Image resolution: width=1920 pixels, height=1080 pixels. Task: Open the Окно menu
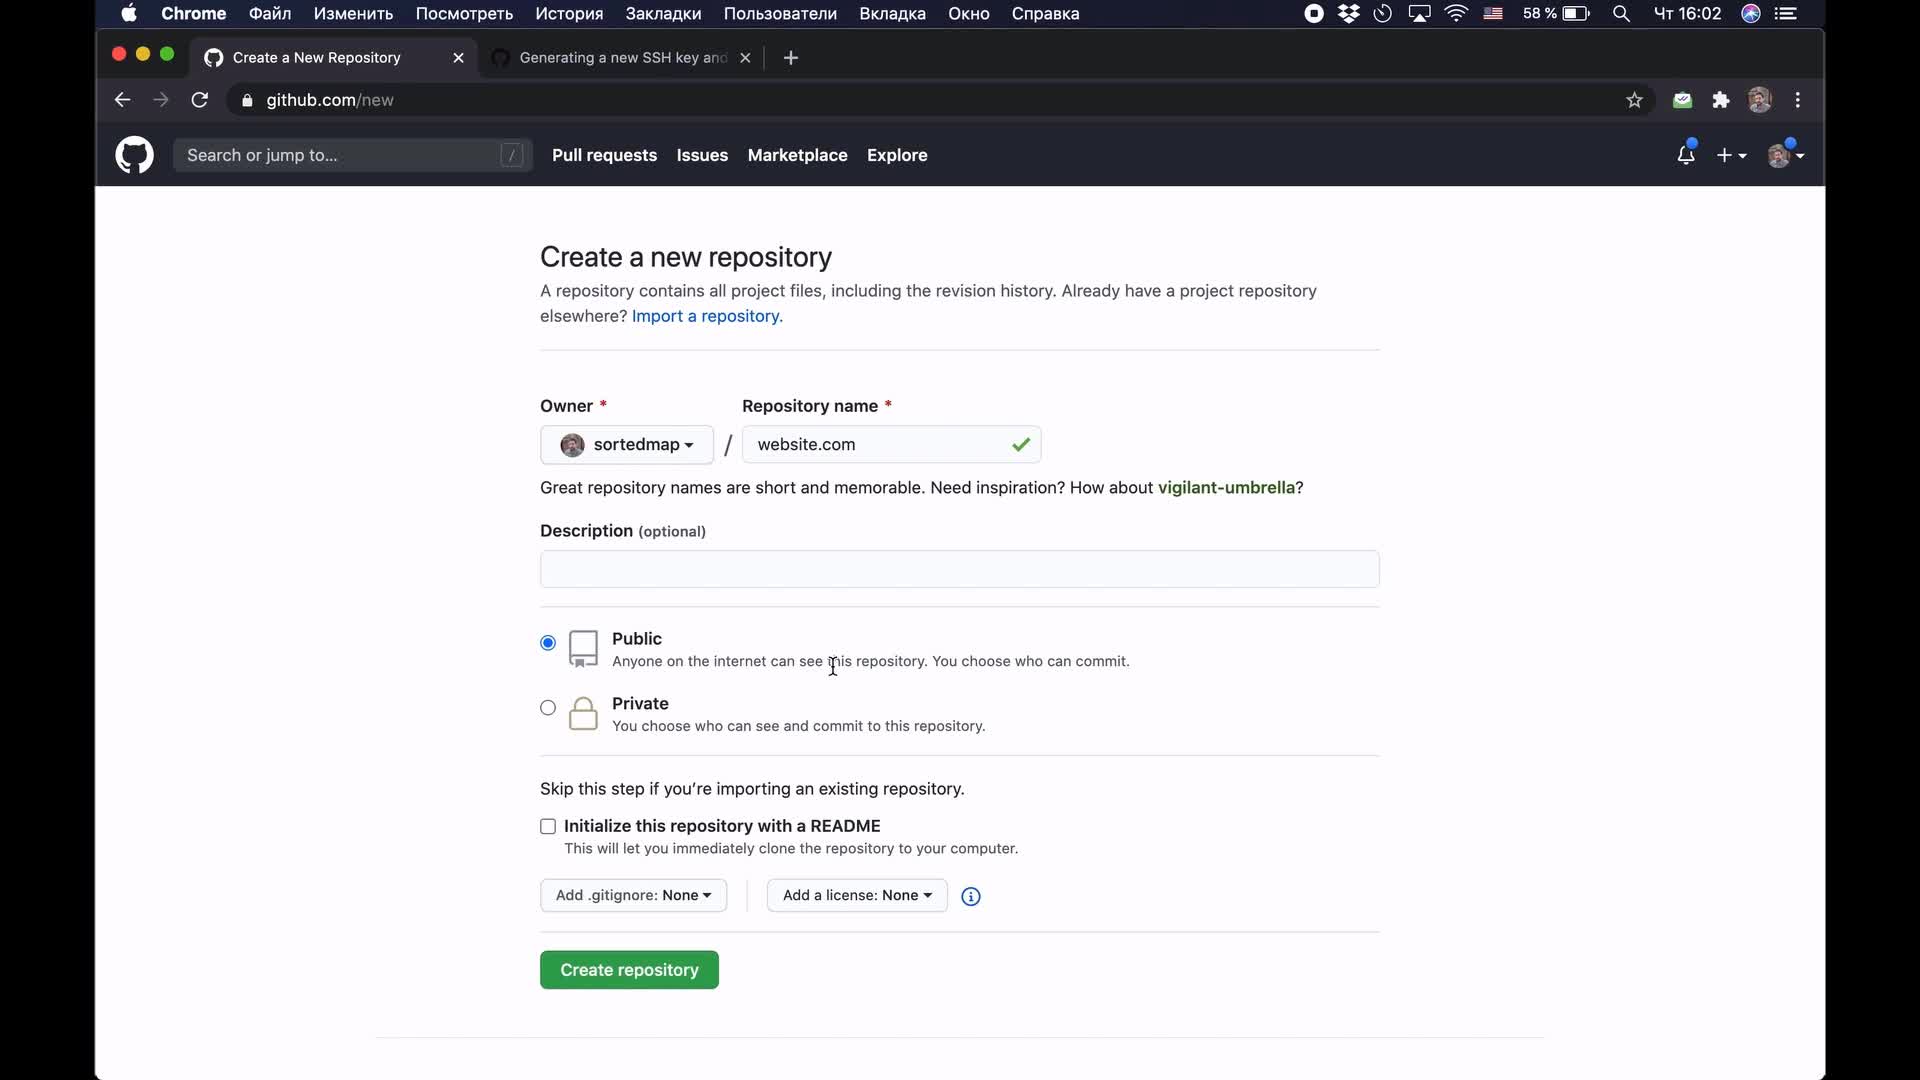969,14
